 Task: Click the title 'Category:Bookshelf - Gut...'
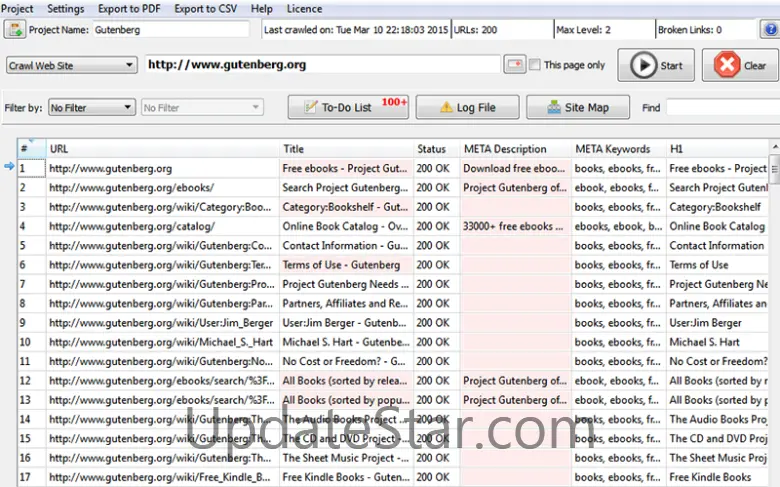[x=347, y=207]
